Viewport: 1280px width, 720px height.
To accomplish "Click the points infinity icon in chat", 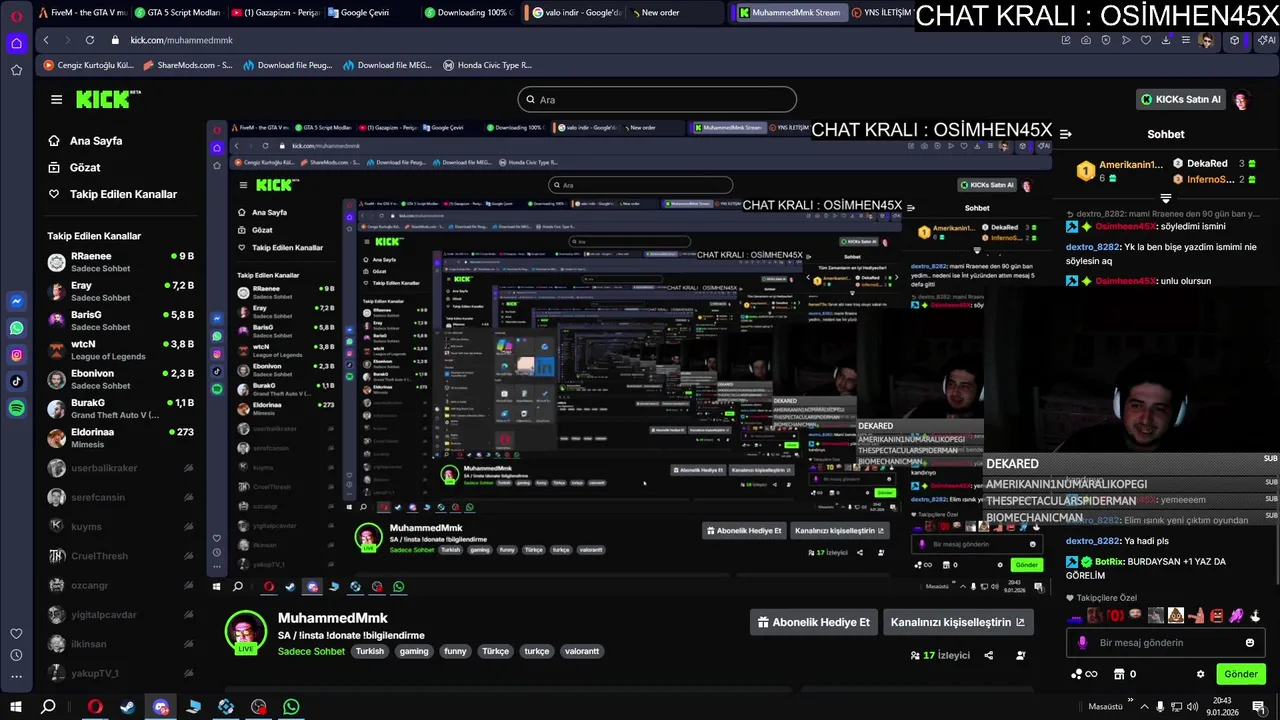I will click(x=1084, y=674).
